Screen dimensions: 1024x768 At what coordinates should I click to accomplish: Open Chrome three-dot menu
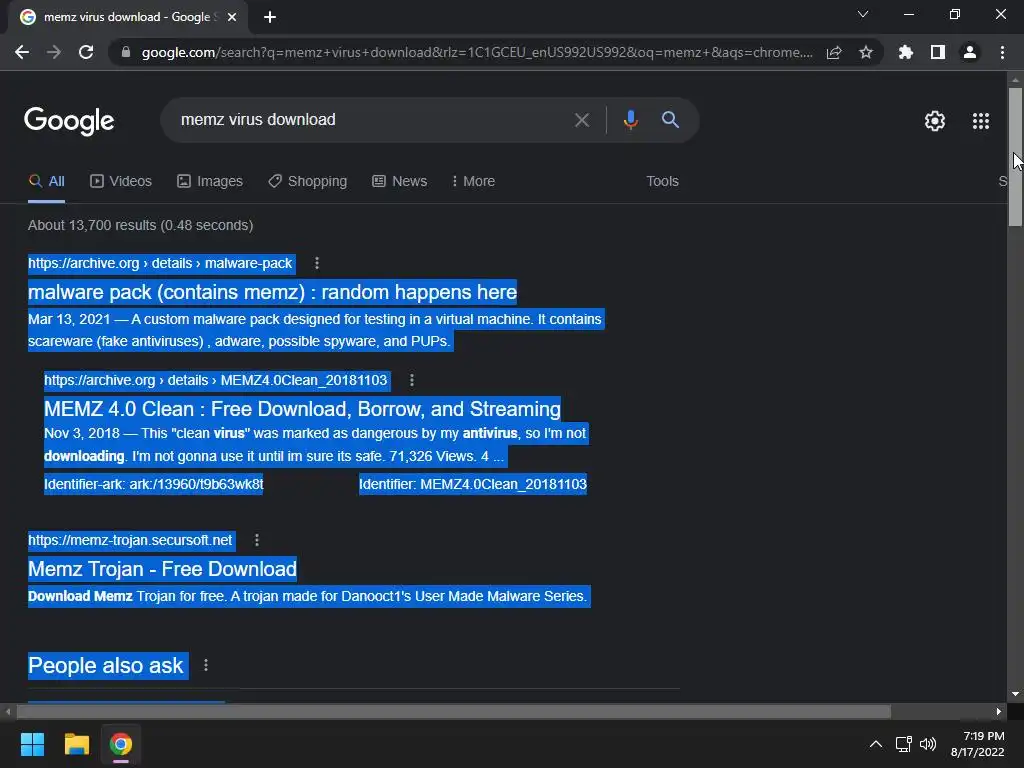click(1002, 52)
